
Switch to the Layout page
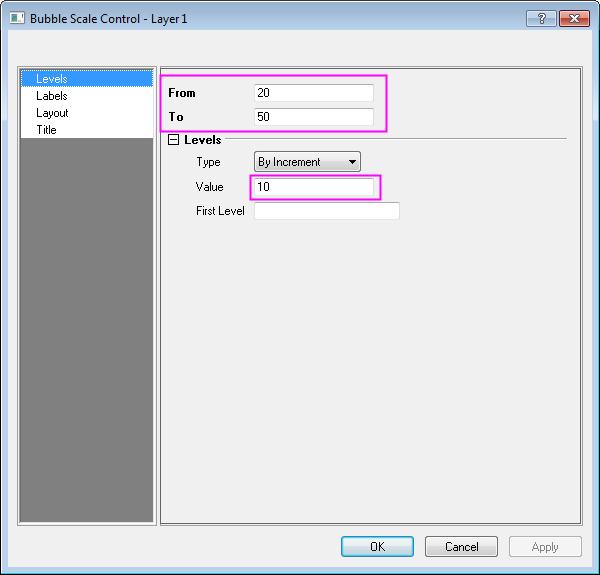click(x=53, y=113)
